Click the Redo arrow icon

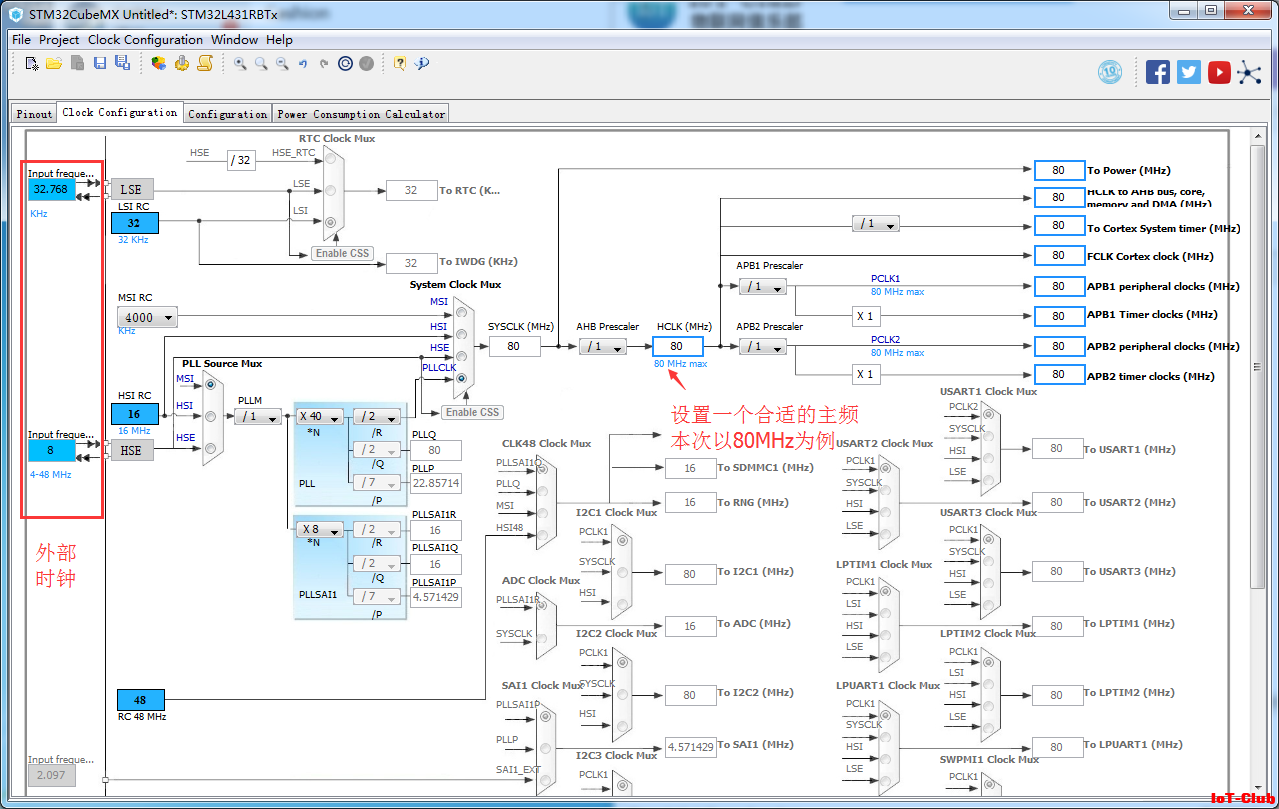tap(324, 63)
